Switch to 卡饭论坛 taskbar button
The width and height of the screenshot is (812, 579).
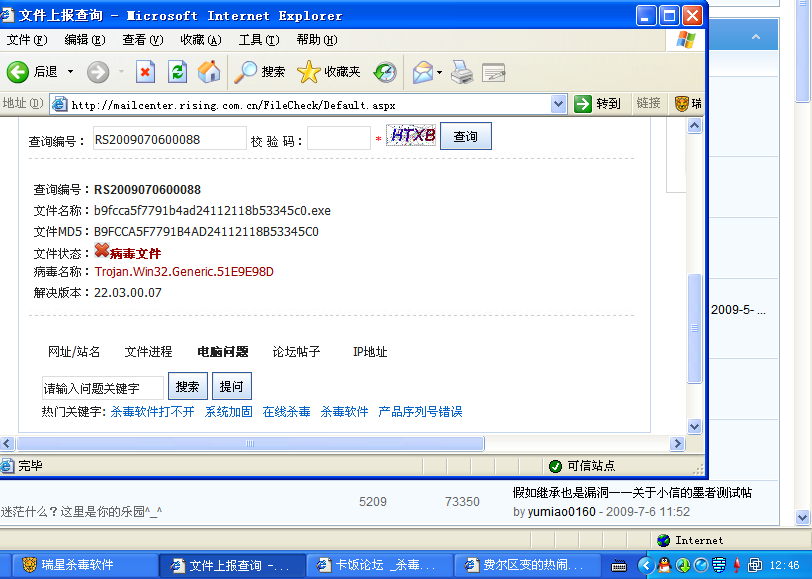point(380,565)
